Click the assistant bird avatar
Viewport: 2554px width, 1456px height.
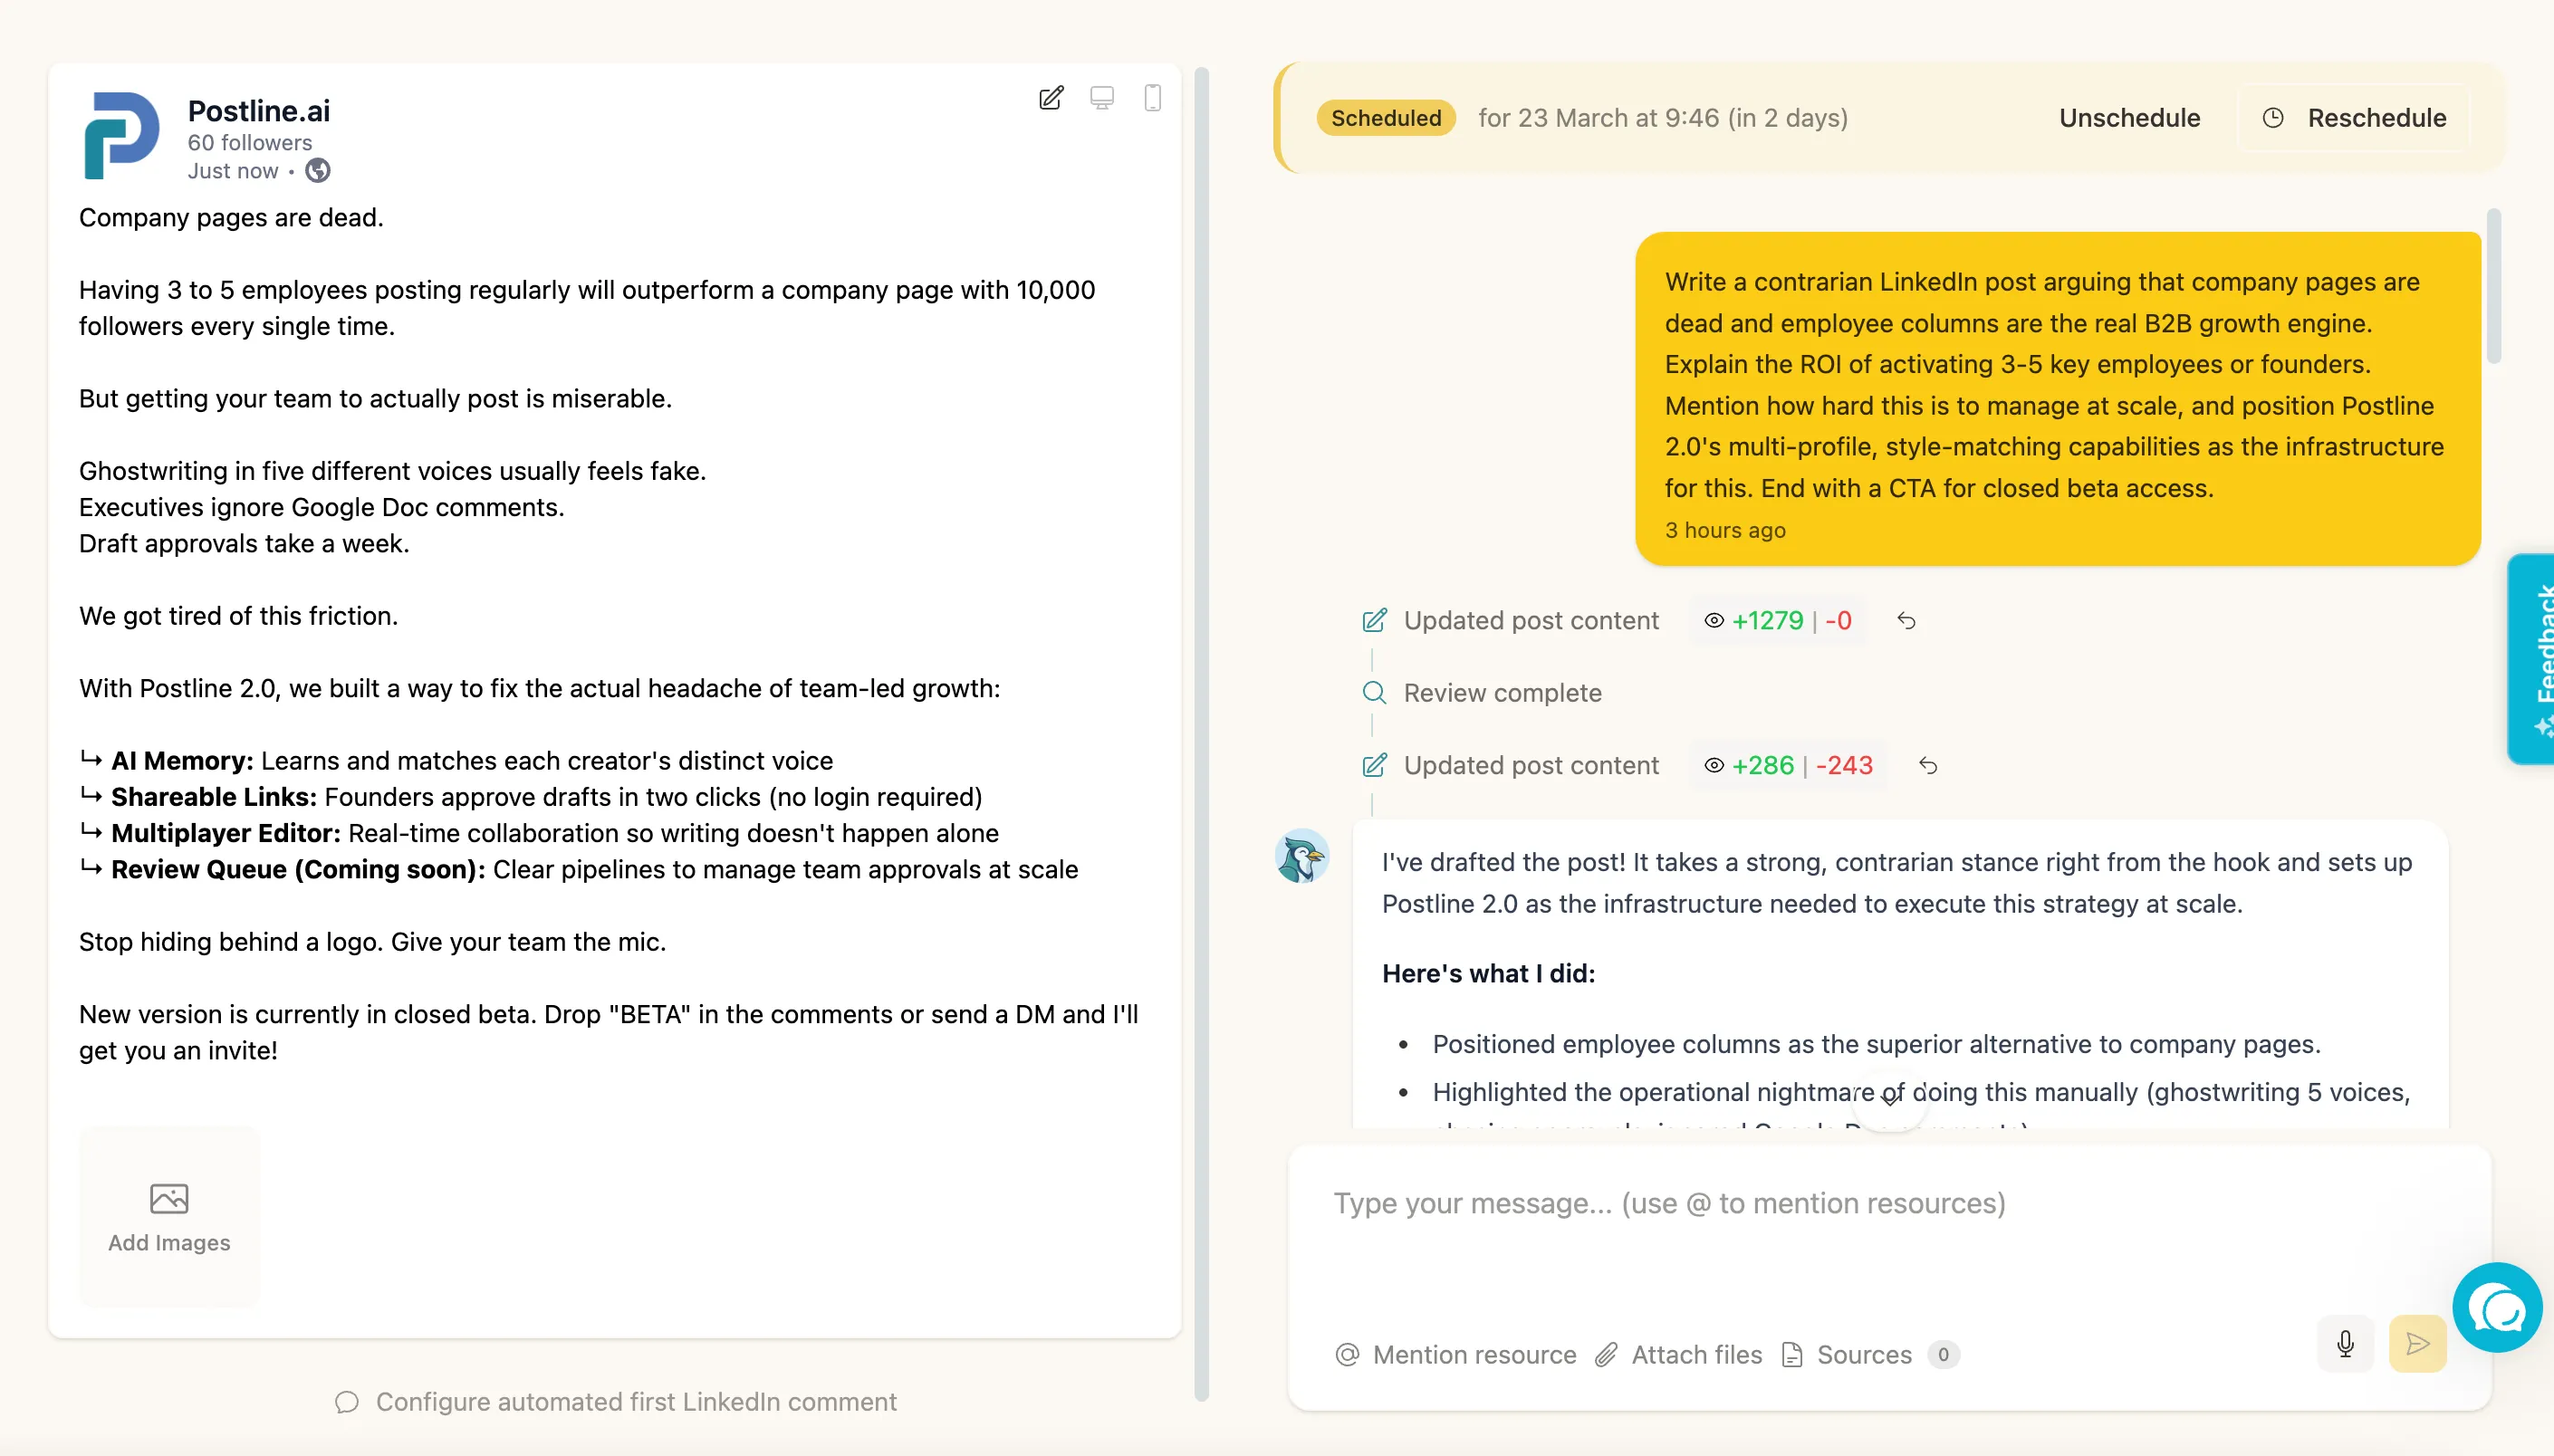(x=1302, y=857)
